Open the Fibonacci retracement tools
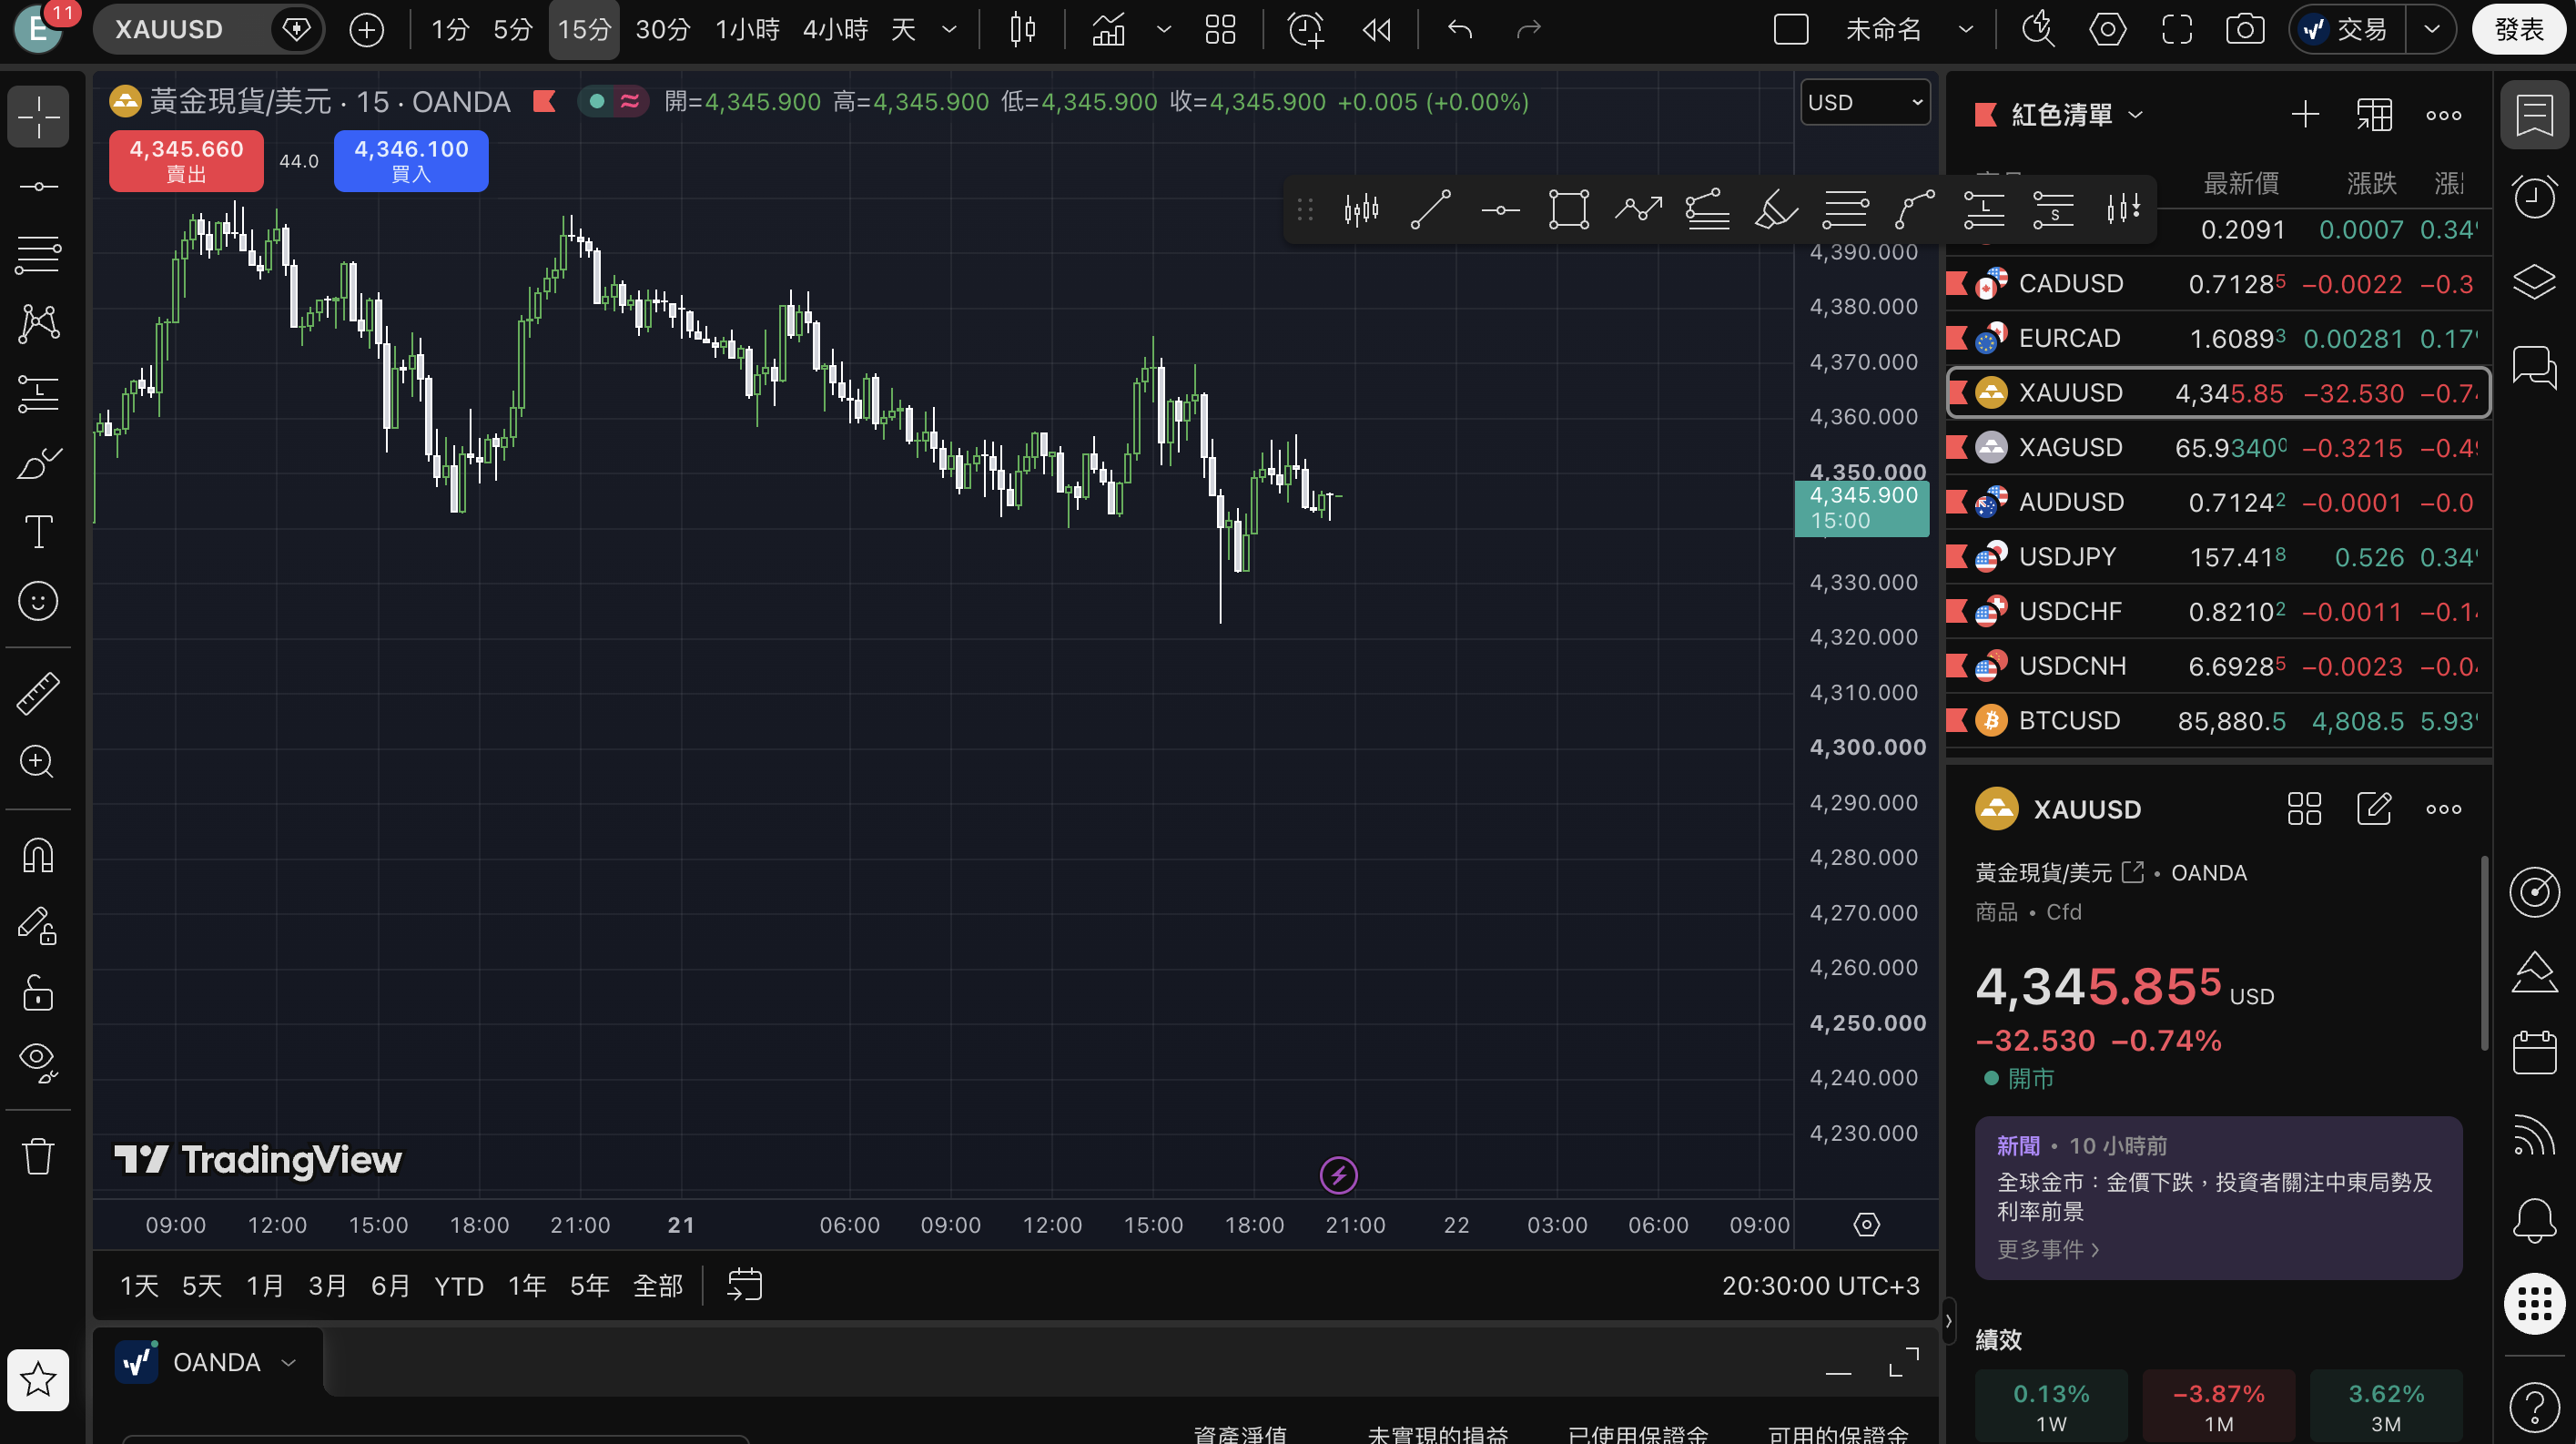The image size is (2576, 1444). [x=38, y=254]
